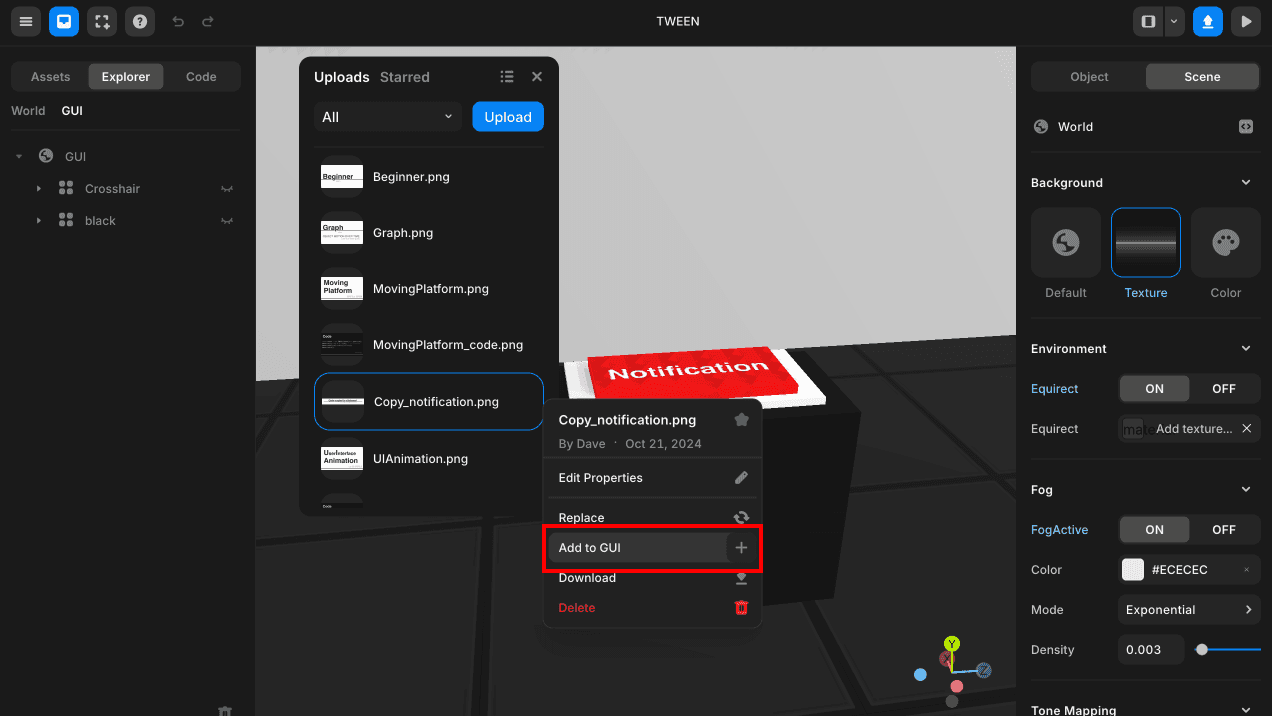Switch FogActive to OFF
1272x716 pixels.
1224,530
